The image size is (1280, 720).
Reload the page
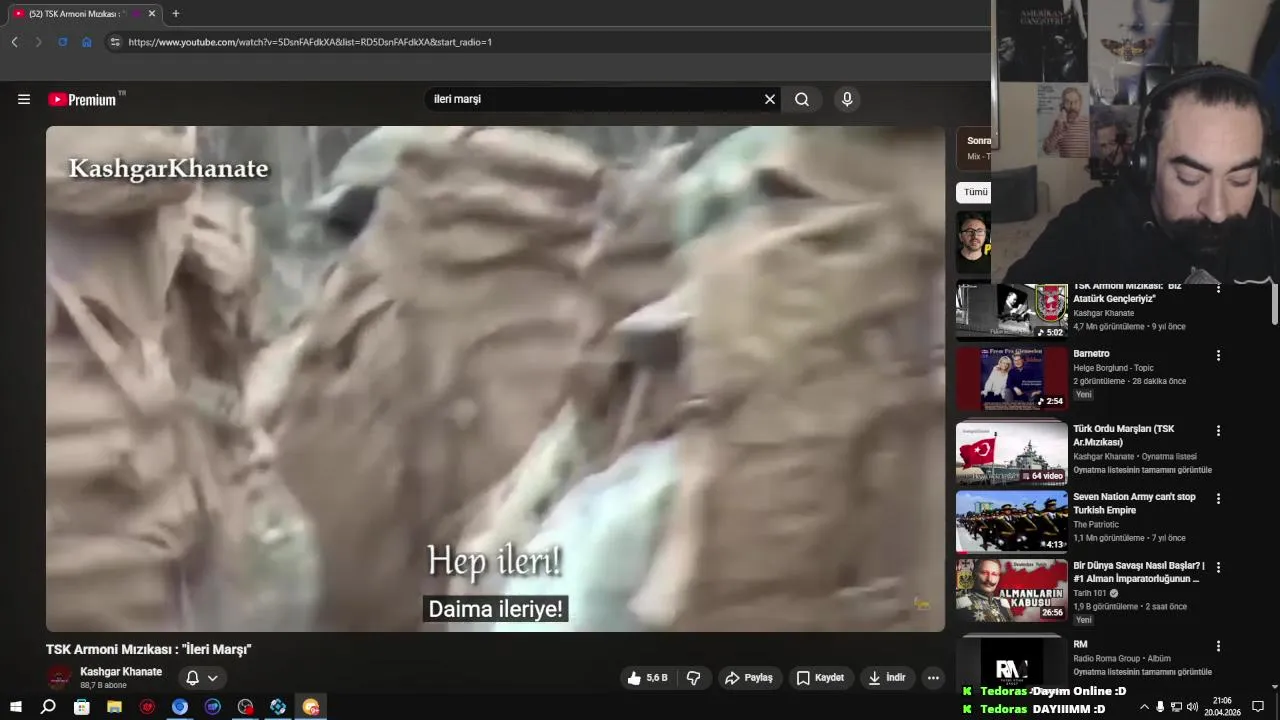click(62, 42)
